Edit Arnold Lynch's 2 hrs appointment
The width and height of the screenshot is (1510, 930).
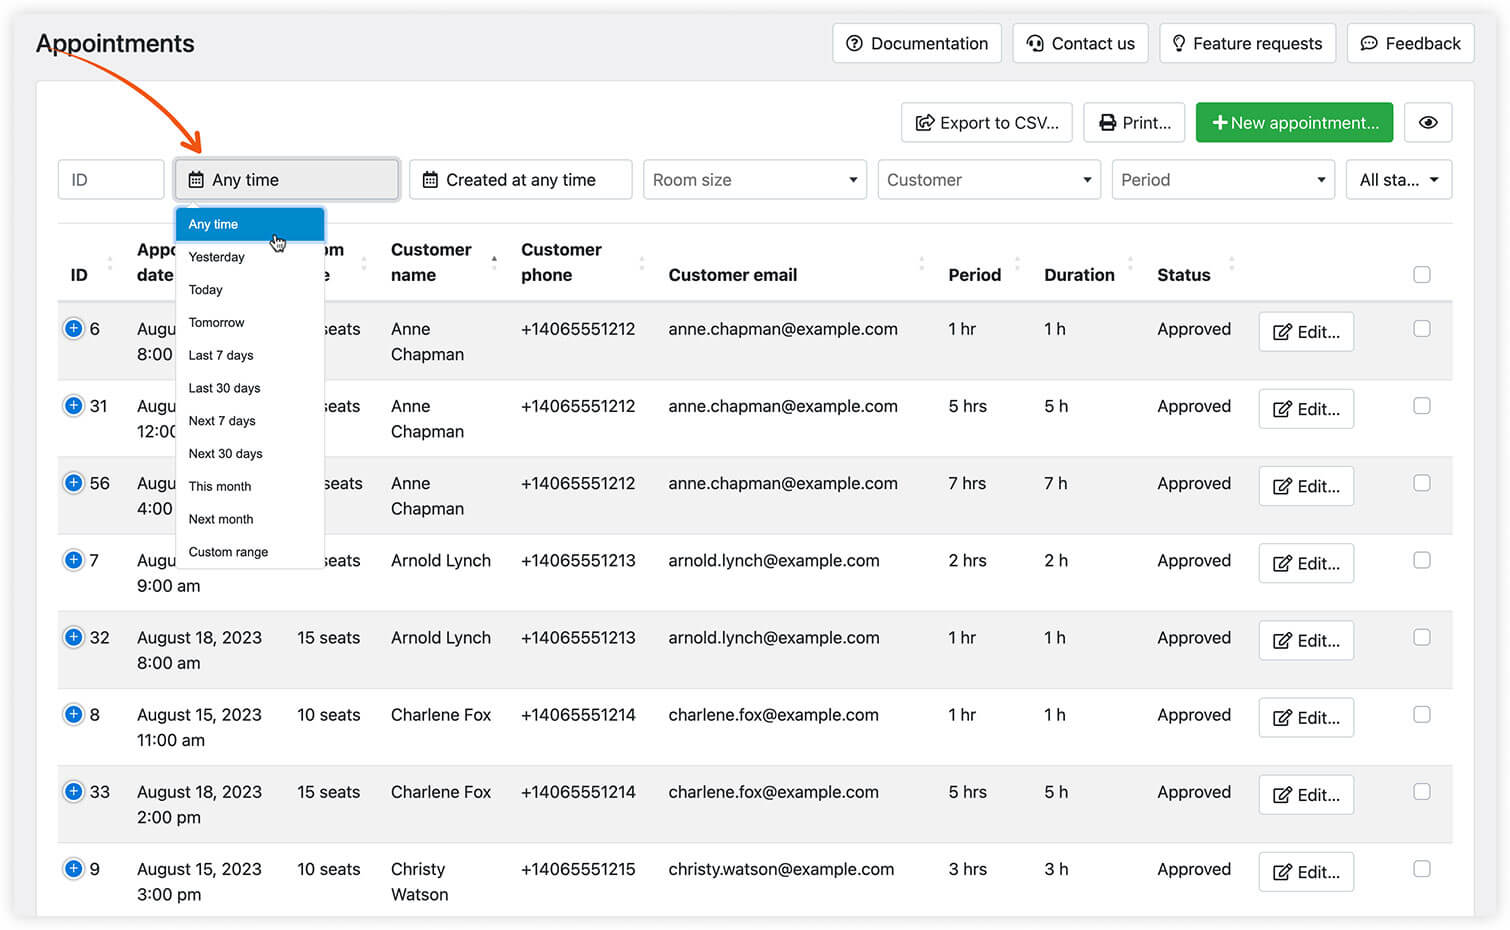(1306, 563)
